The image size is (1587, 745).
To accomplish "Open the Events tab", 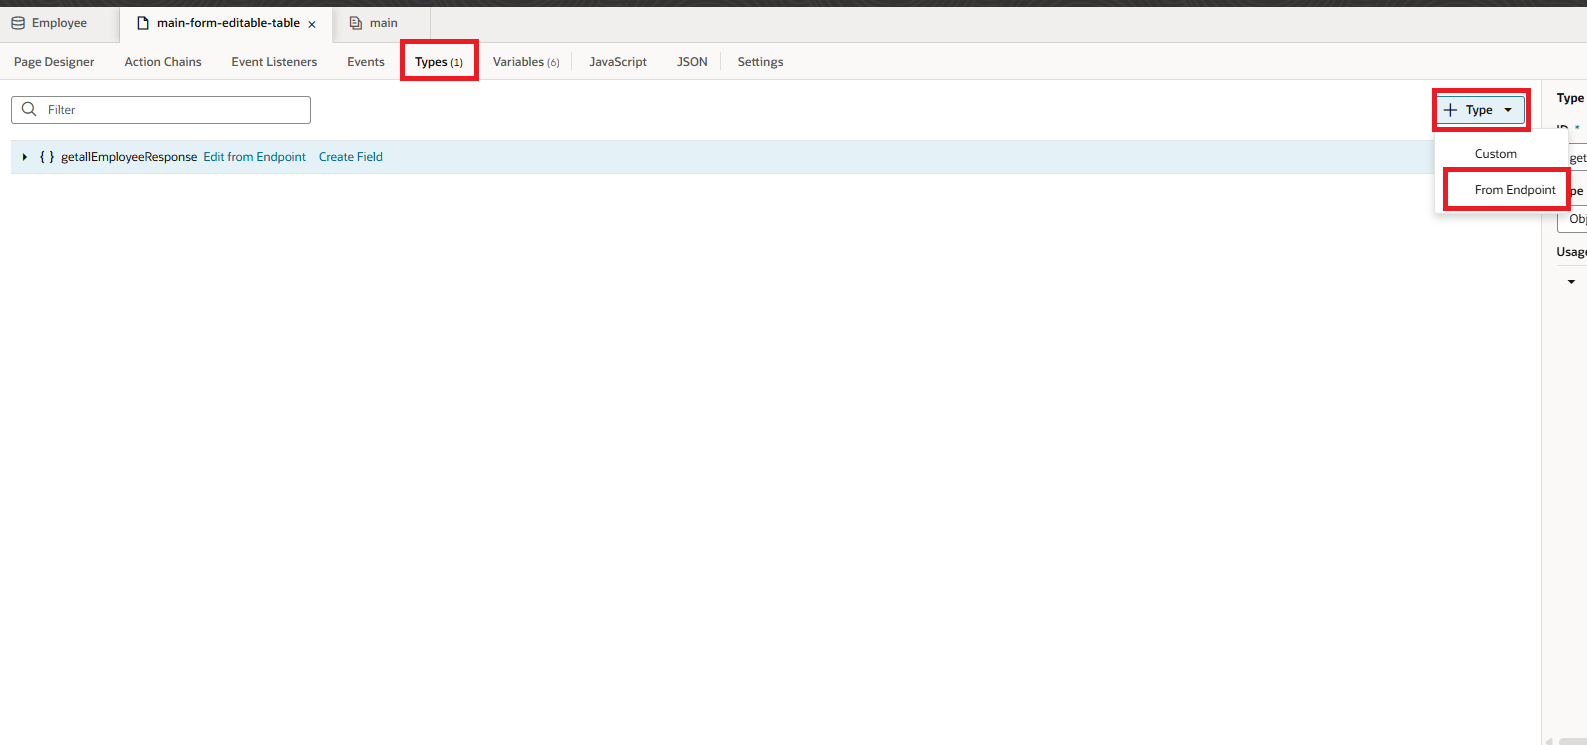I will coord(366,62).
